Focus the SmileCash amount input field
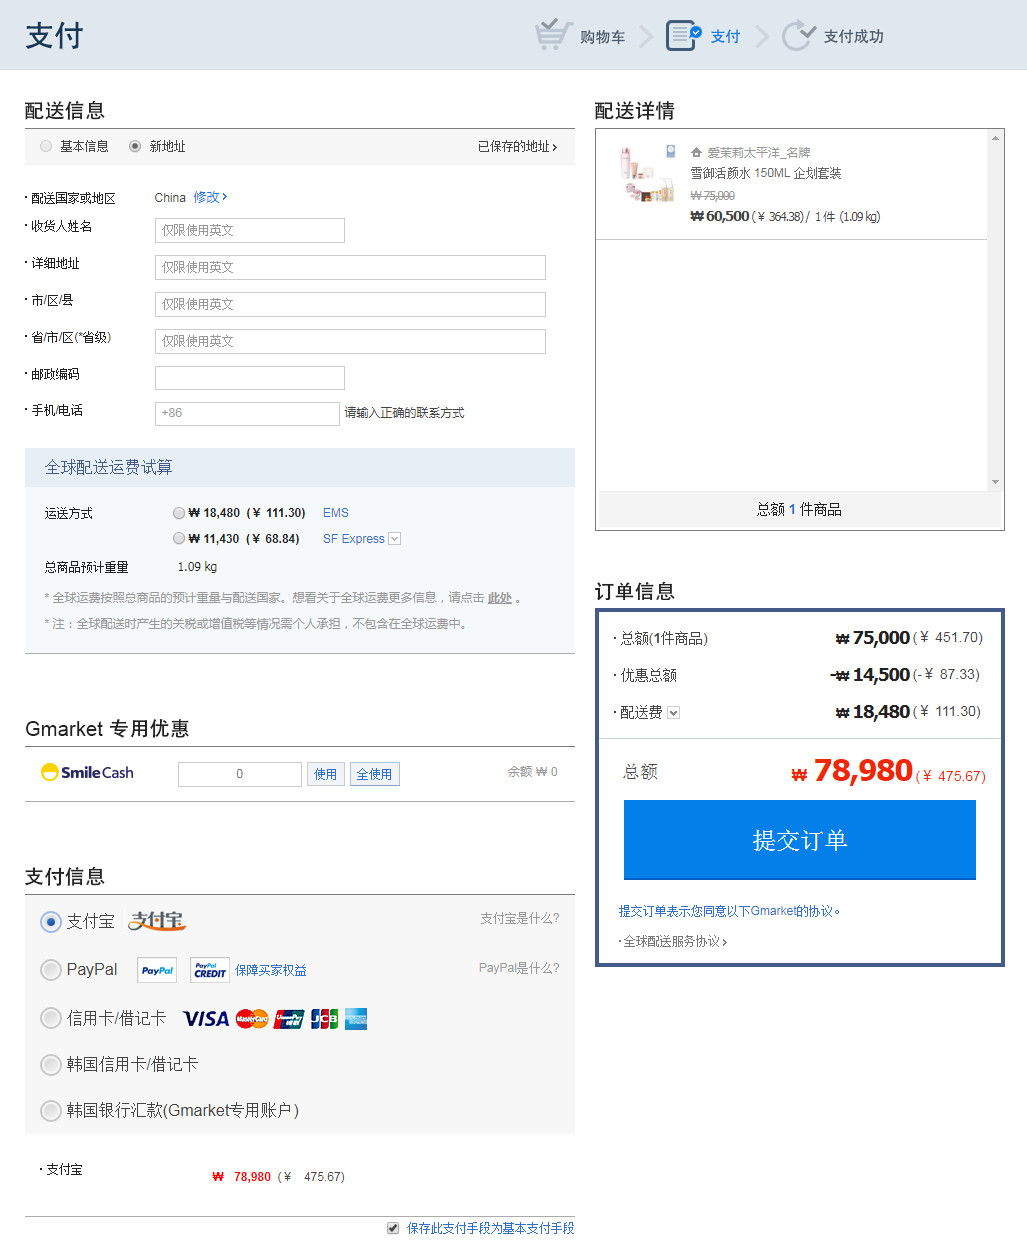Viewport: 1027px width, 1257px height. pos(240,774)
